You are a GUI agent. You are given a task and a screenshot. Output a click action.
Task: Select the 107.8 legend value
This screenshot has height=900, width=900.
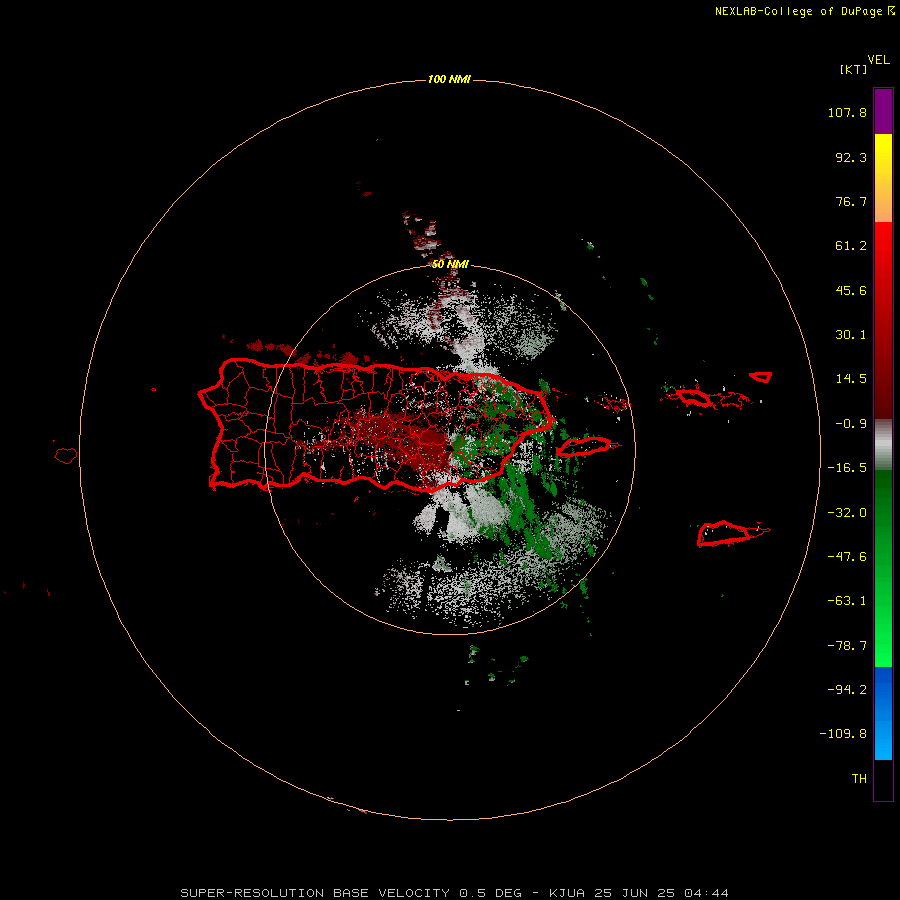click(x=847, y=112)
